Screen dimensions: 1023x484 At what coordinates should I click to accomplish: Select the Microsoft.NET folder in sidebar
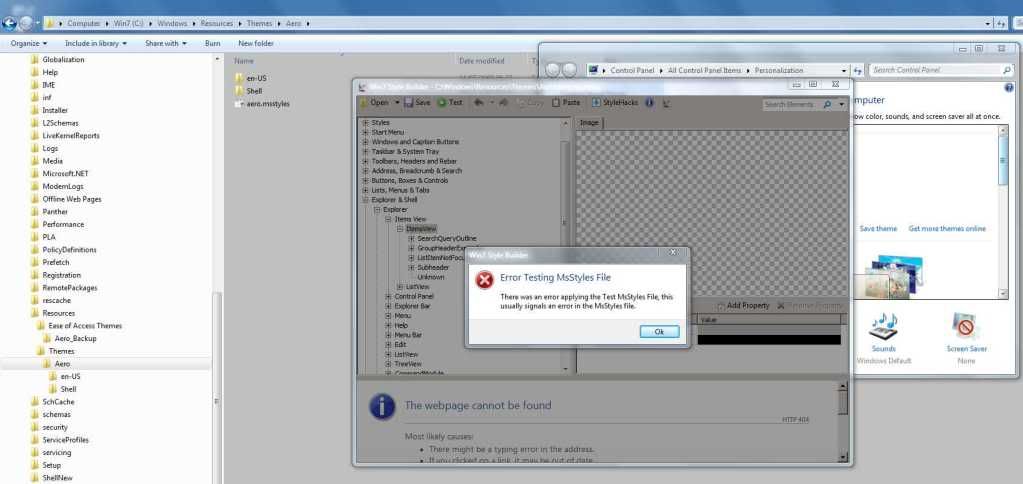click(x=65, y=174)
